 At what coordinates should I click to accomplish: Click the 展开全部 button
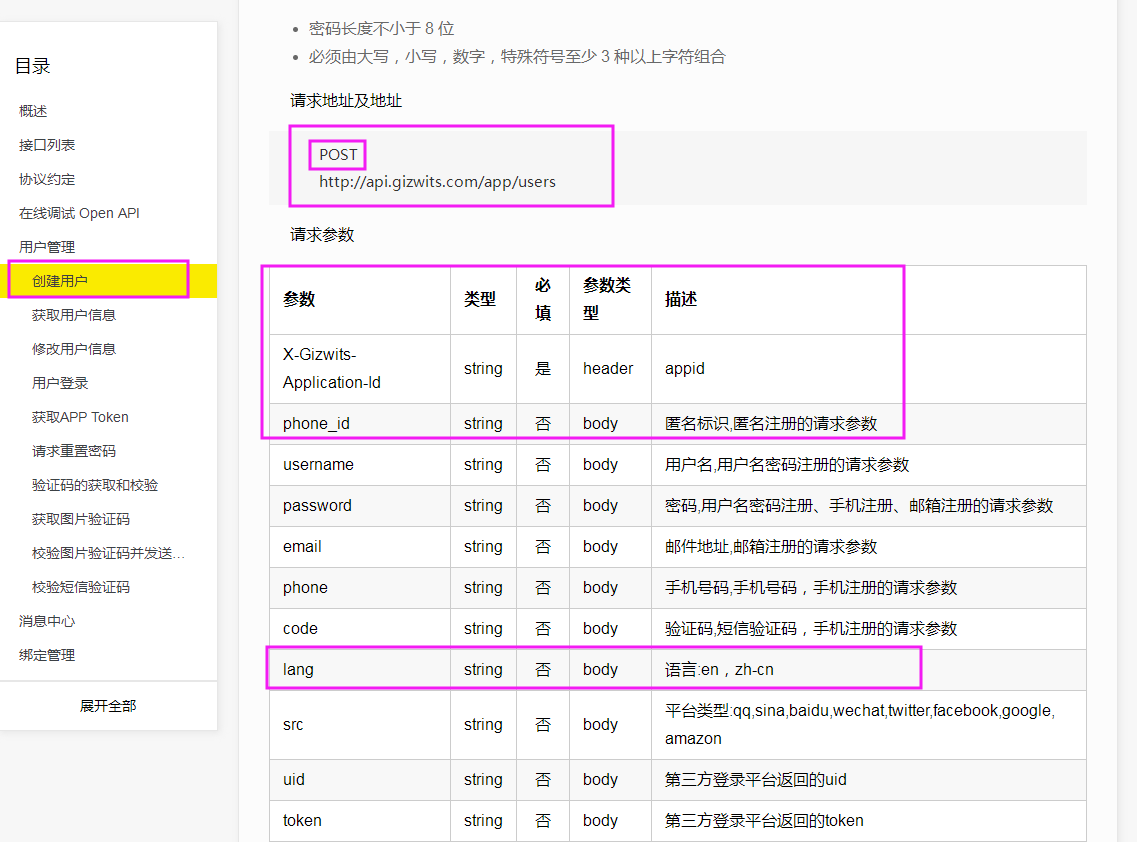pyautogui.click(x=108, y=706)
